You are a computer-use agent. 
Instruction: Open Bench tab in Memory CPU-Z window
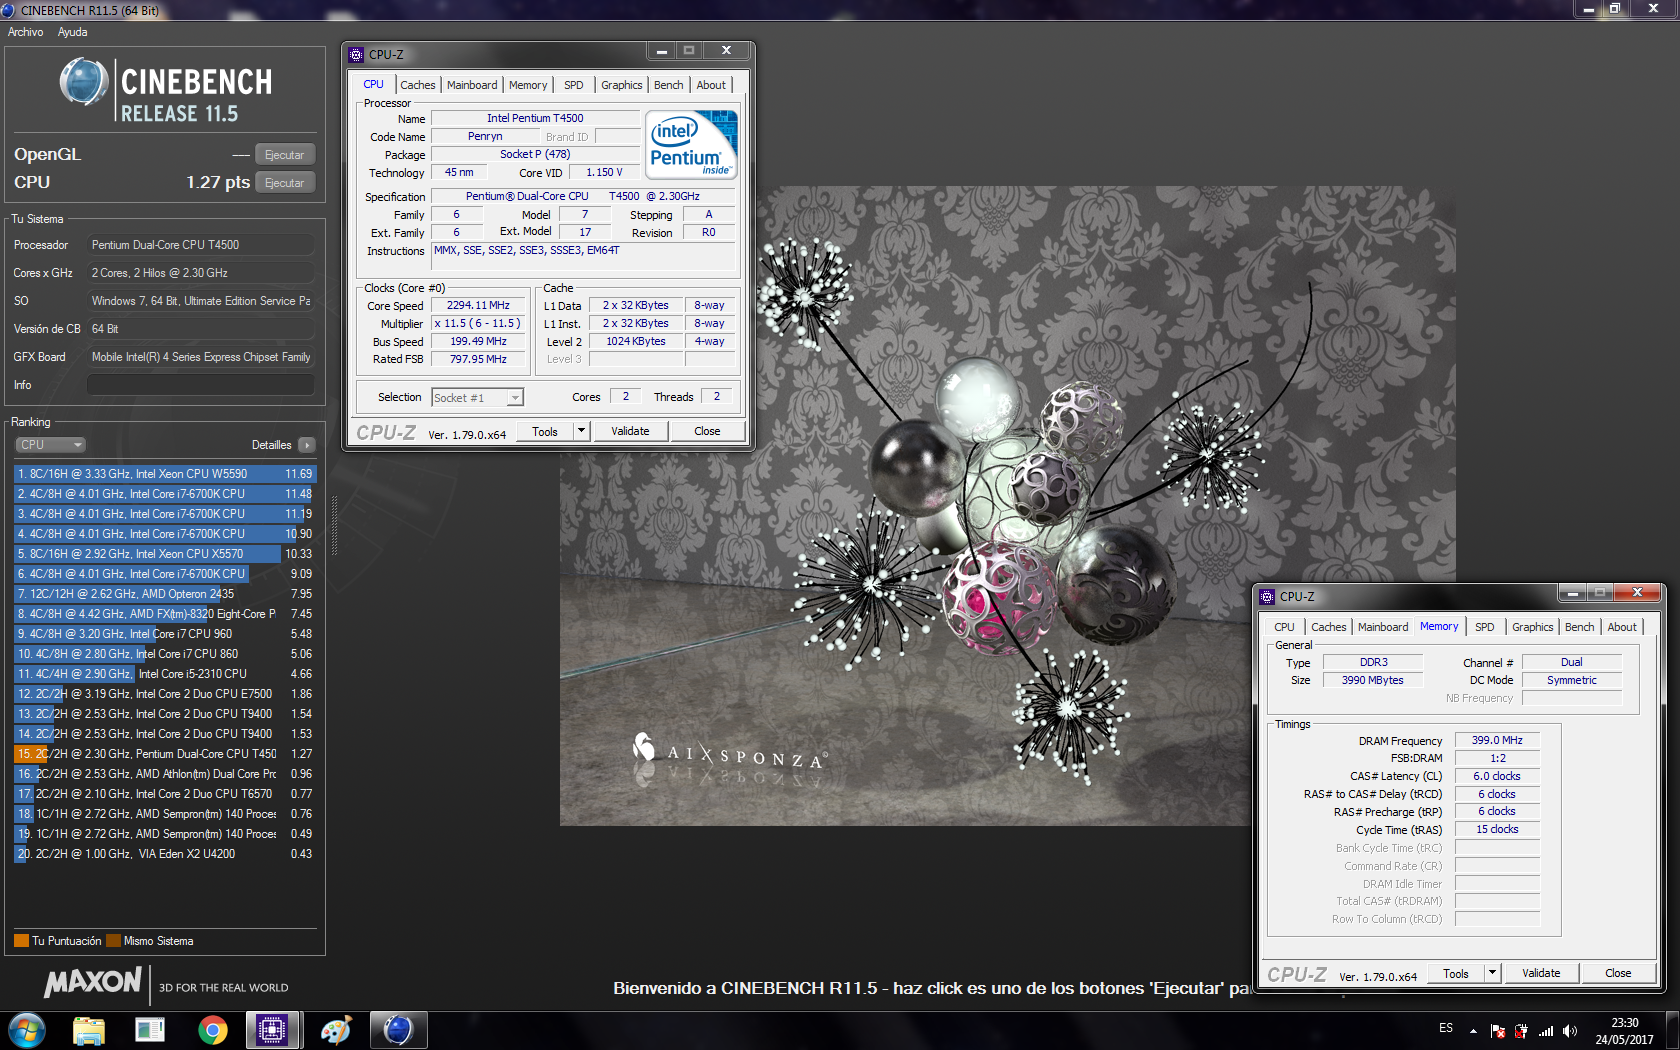[1580, 627]
